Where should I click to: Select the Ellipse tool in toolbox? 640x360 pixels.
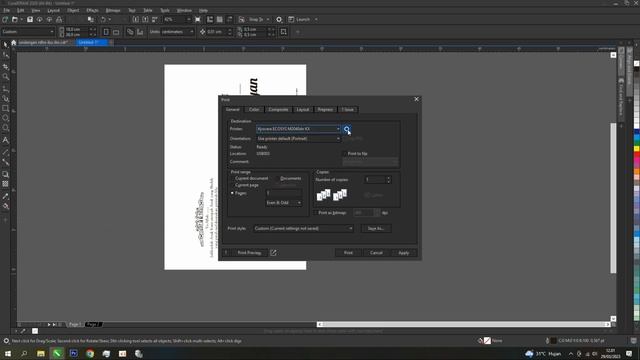5,118
